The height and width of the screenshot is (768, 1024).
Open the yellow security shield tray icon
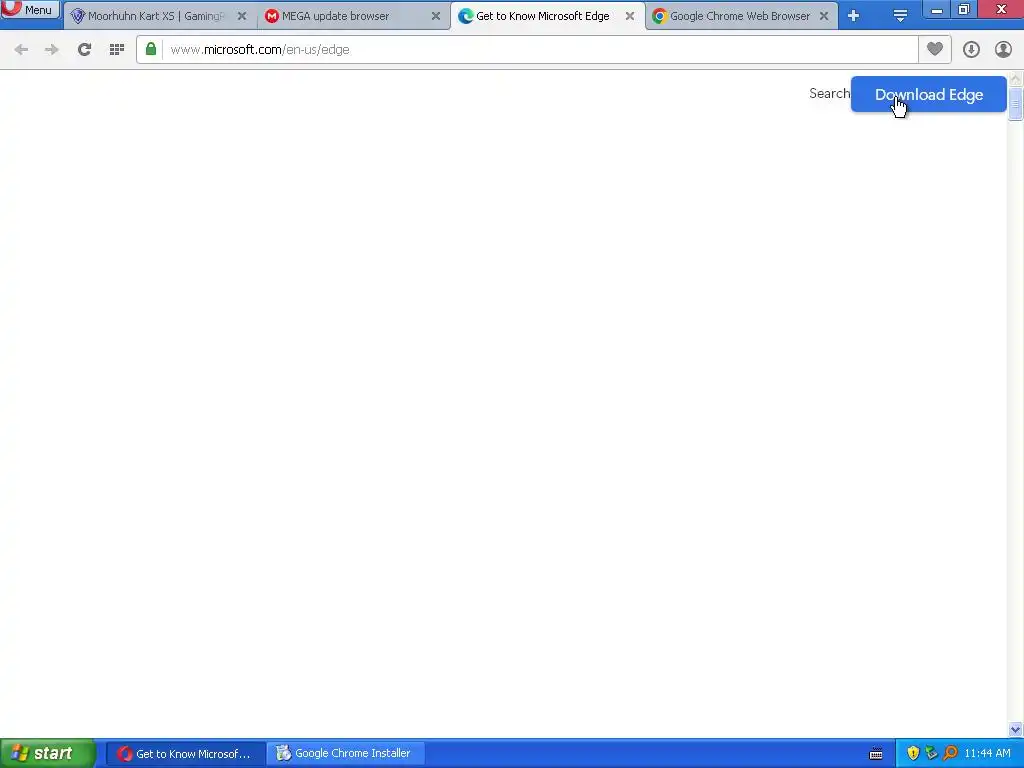[913, 754]
